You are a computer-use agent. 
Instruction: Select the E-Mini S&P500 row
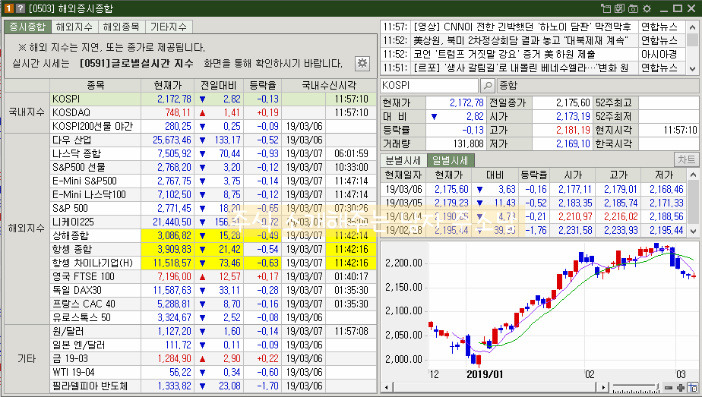pyautogui.click(x=213, y=181)
